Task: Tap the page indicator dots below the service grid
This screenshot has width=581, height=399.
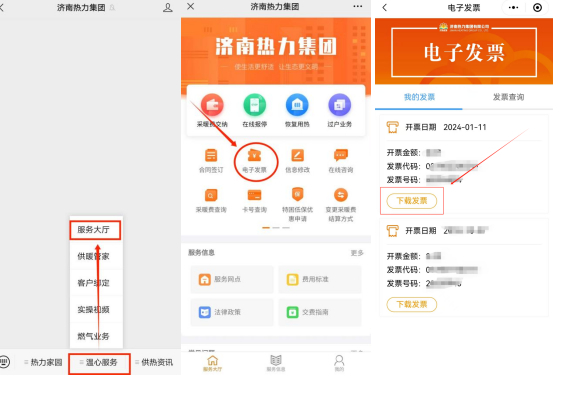Action: (276, 228)
